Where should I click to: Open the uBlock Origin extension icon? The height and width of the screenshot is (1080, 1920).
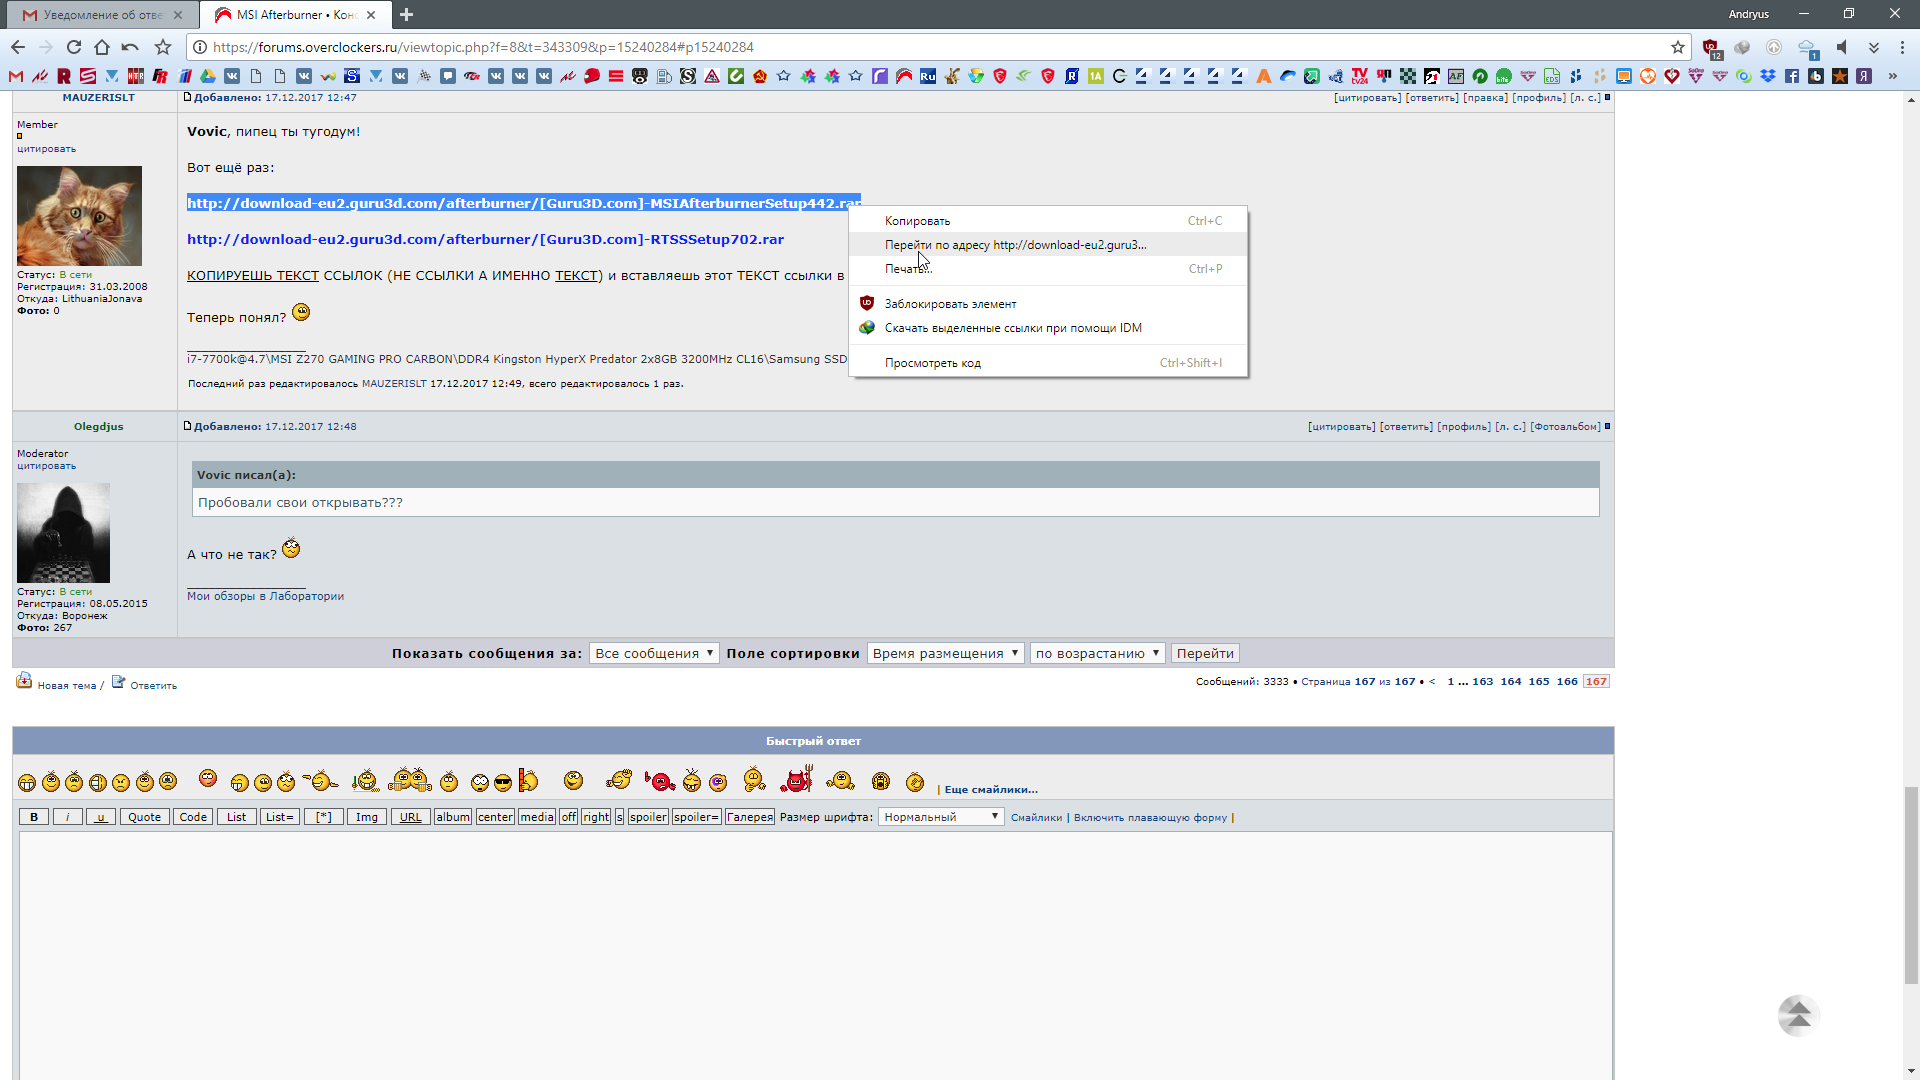(x=1711, y=47)
